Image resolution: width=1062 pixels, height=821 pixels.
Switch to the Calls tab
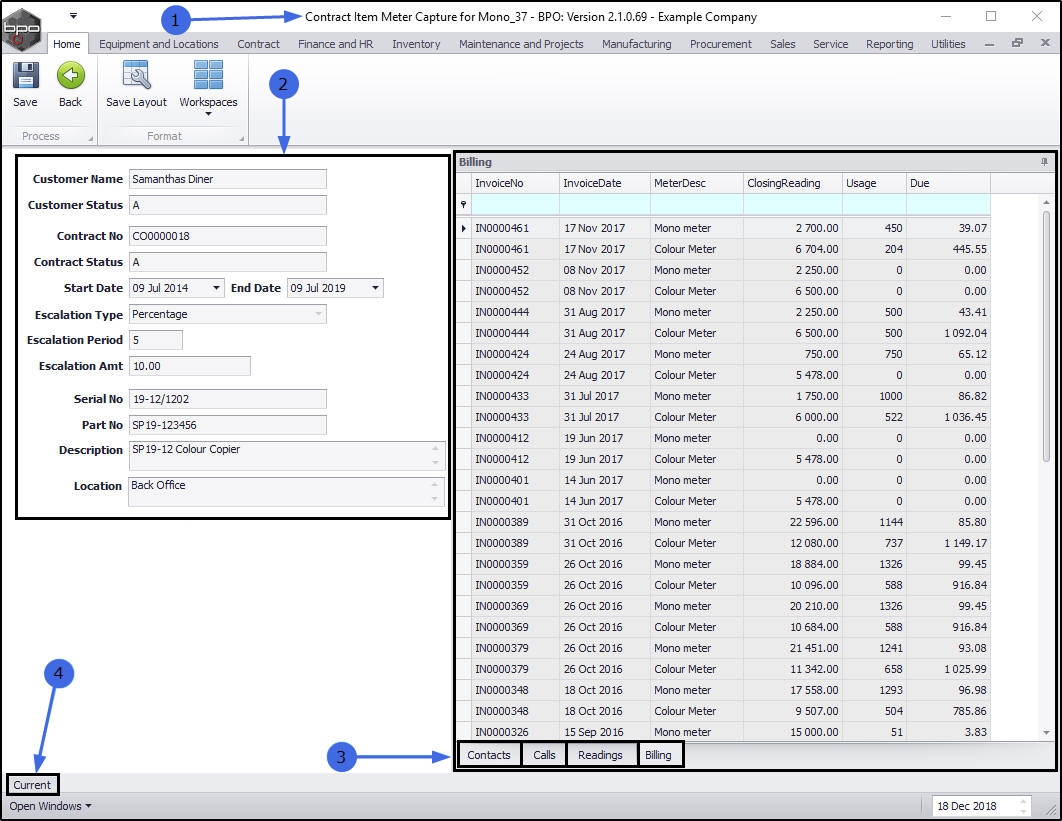544,755
